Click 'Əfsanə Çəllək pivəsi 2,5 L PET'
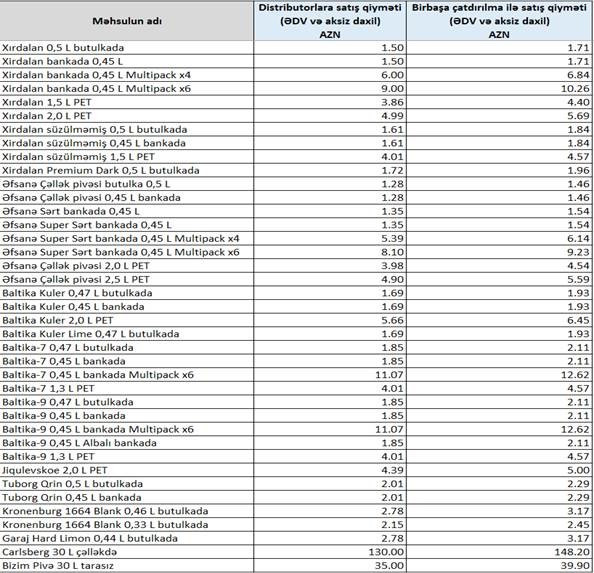Image resolution: width=594 pixels, height=573 pixels. [x=127, y=279]
